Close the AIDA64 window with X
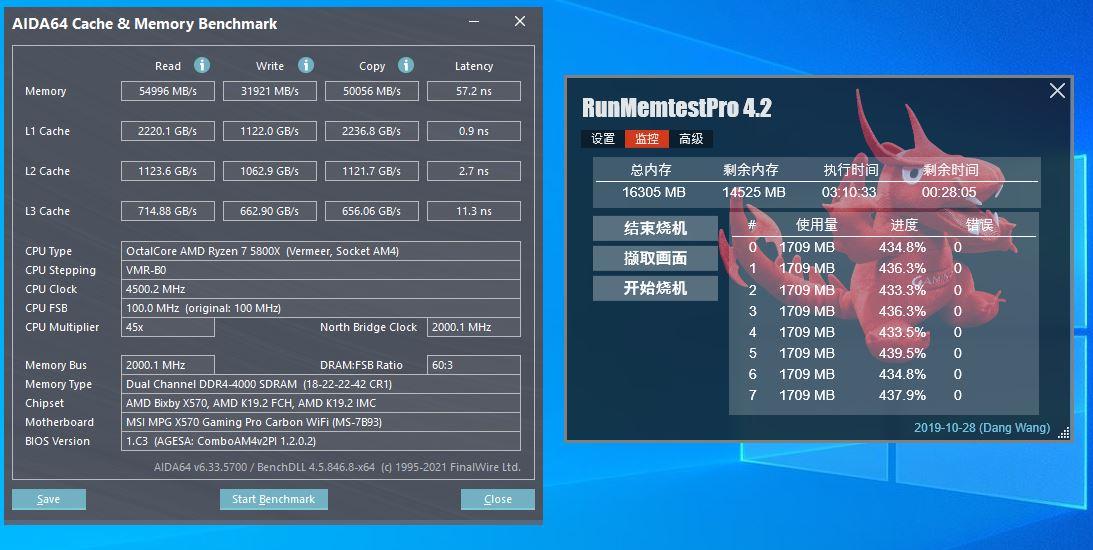The image size is (1093, 550). tap(520, 22)
